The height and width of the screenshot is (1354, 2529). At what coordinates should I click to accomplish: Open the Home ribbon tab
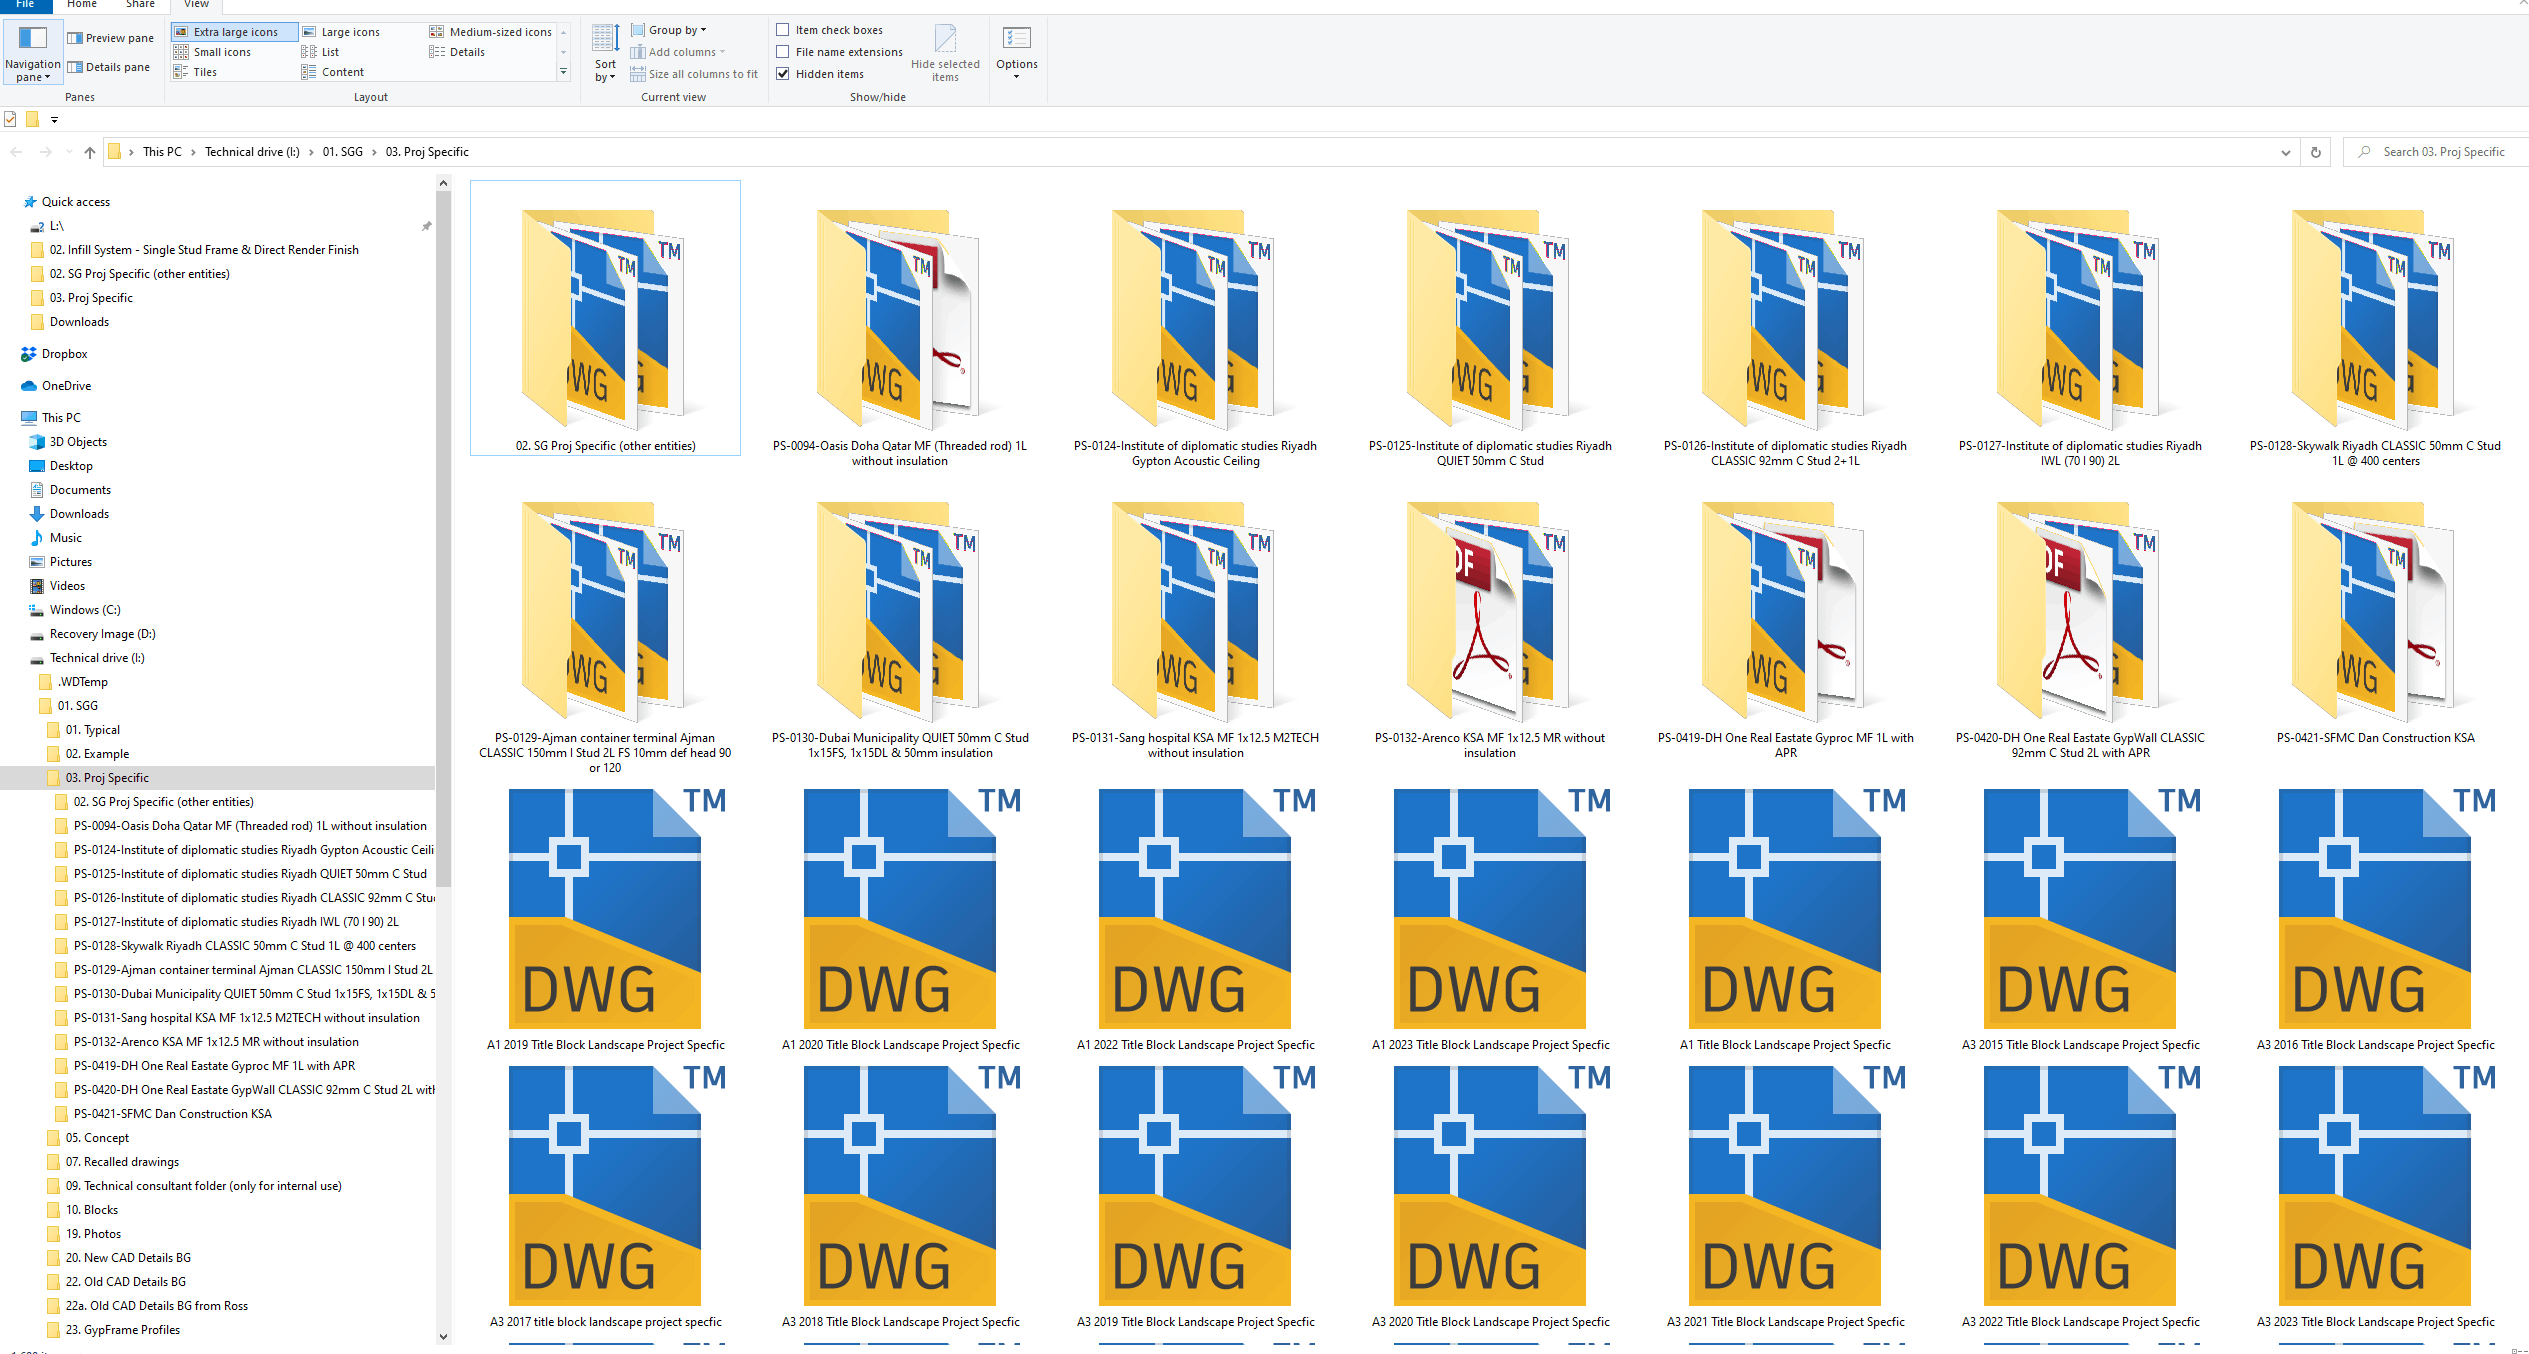82,4
